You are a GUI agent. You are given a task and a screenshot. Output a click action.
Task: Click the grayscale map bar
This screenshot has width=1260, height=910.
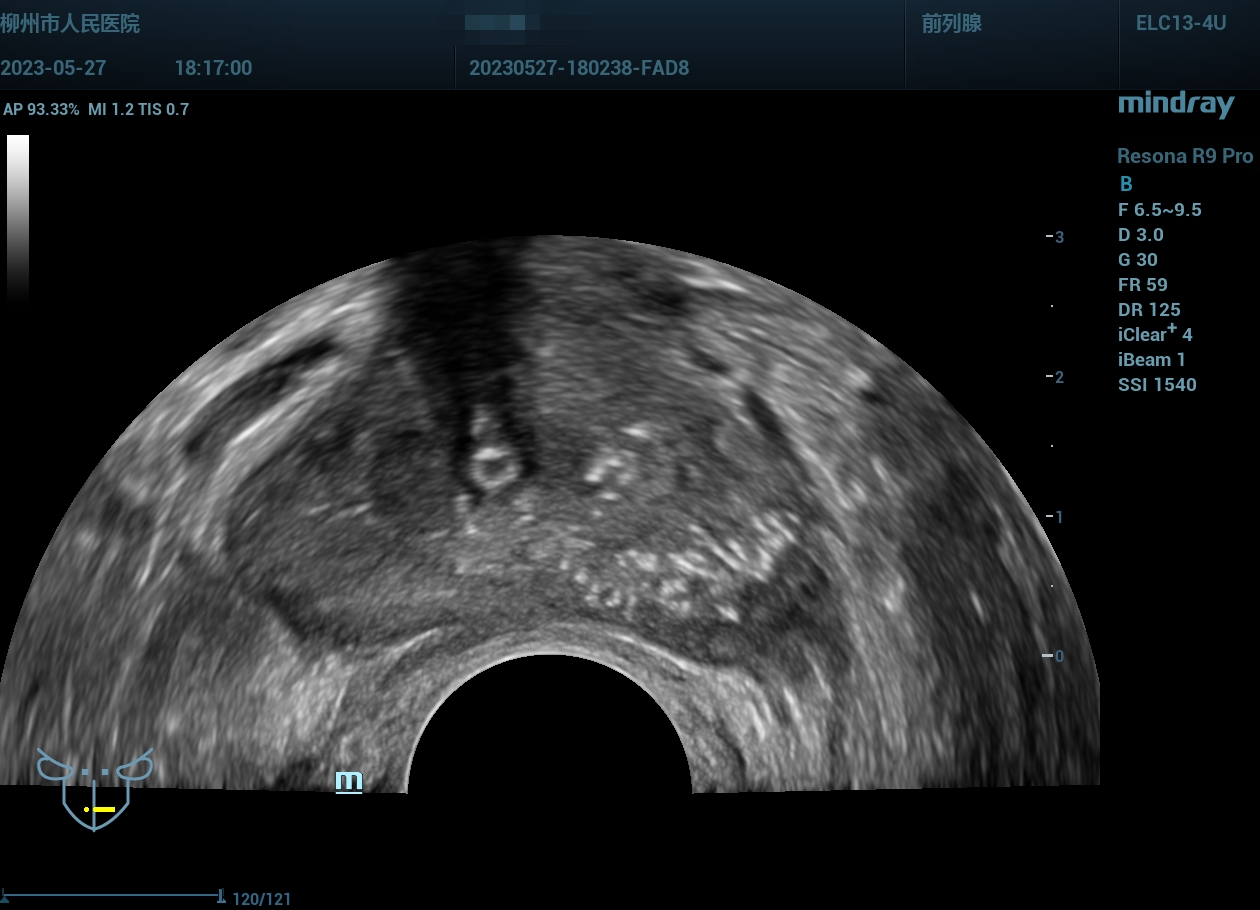pyautogui.click(x=18, y=215)
